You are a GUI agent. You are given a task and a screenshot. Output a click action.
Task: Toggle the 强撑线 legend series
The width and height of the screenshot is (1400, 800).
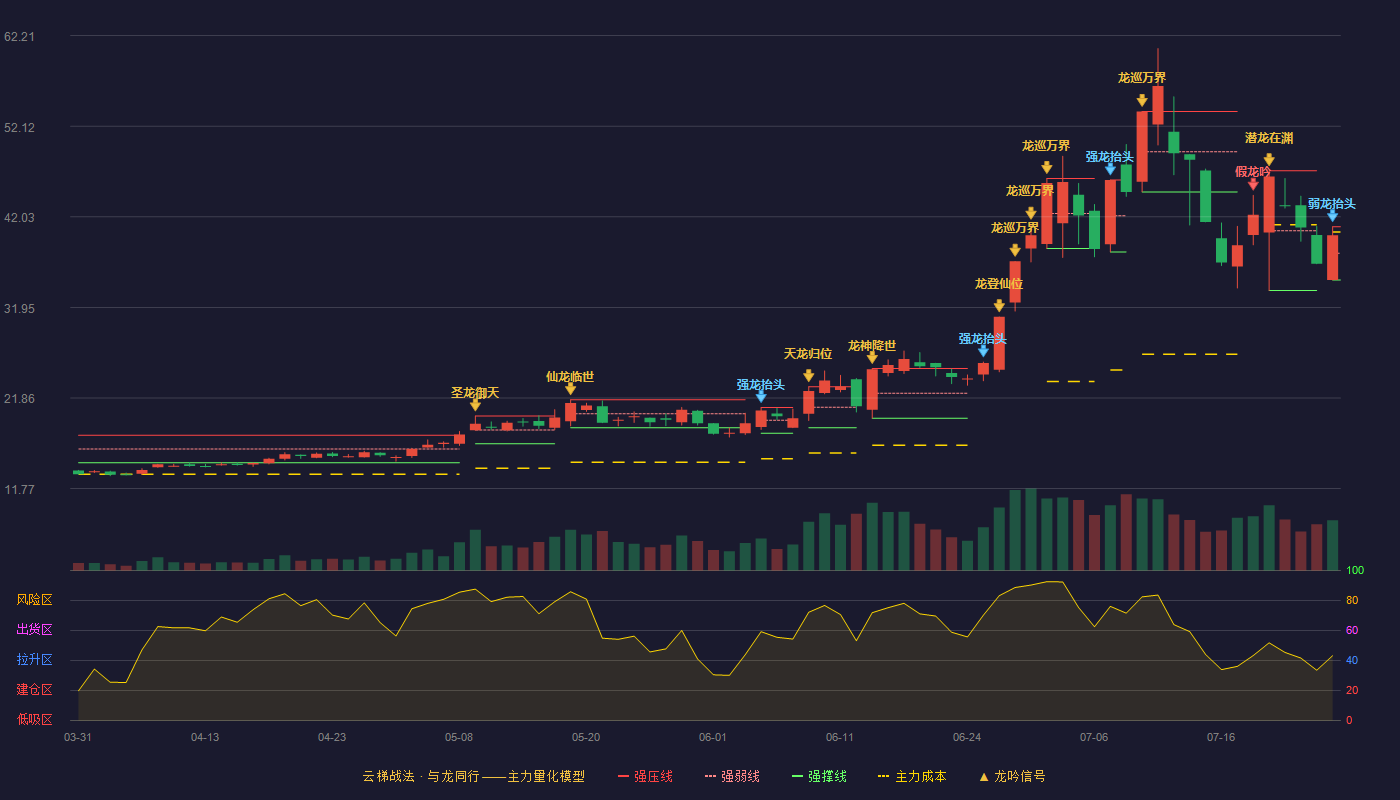tap(819, 776)
